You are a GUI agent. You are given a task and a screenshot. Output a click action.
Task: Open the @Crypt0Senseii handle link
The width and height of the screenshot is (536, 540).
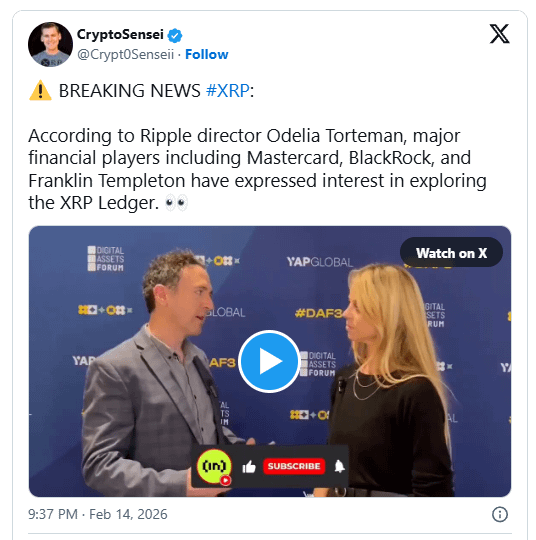pyautogui.click(x=125, y=54)
